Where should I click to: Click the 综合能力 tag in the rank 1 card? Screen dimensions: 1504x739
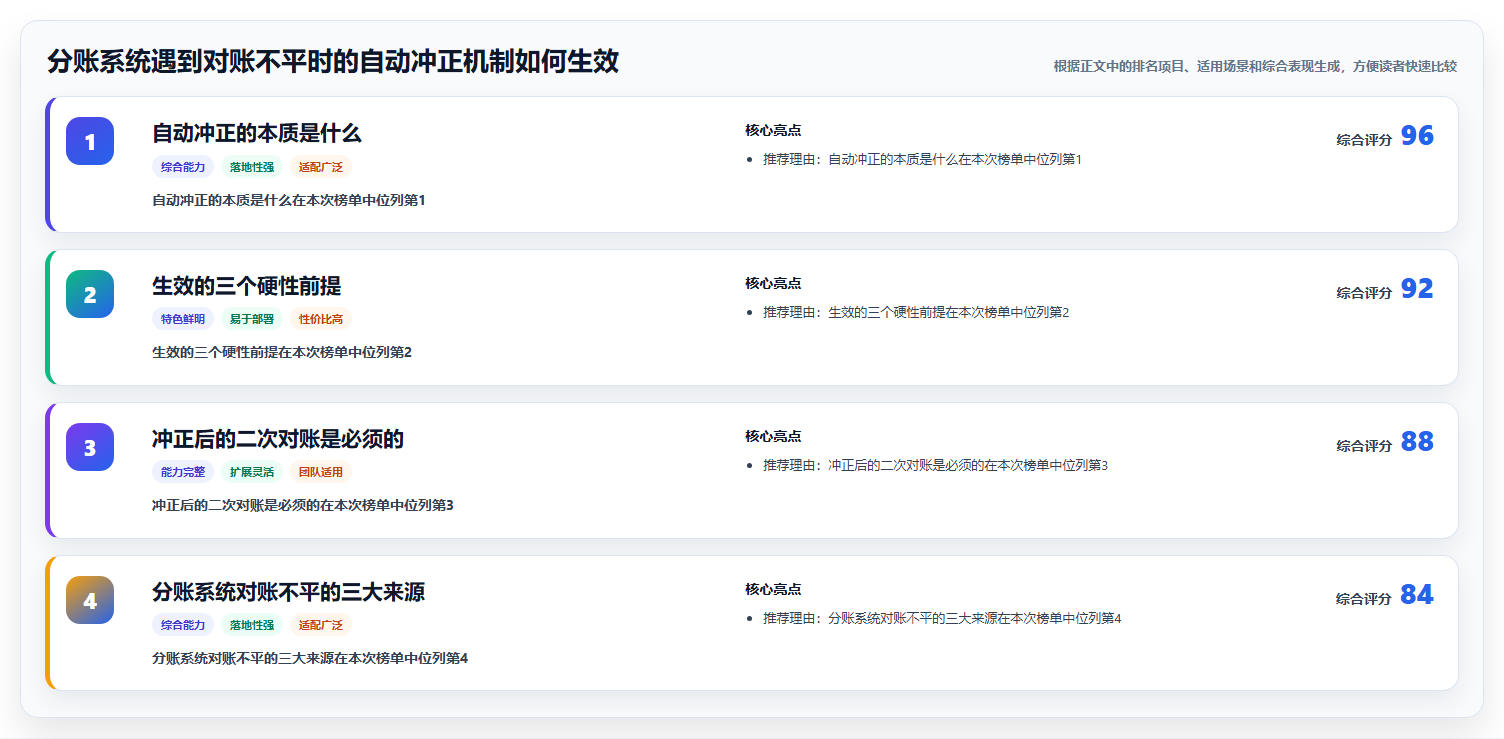tap(183, 167)
